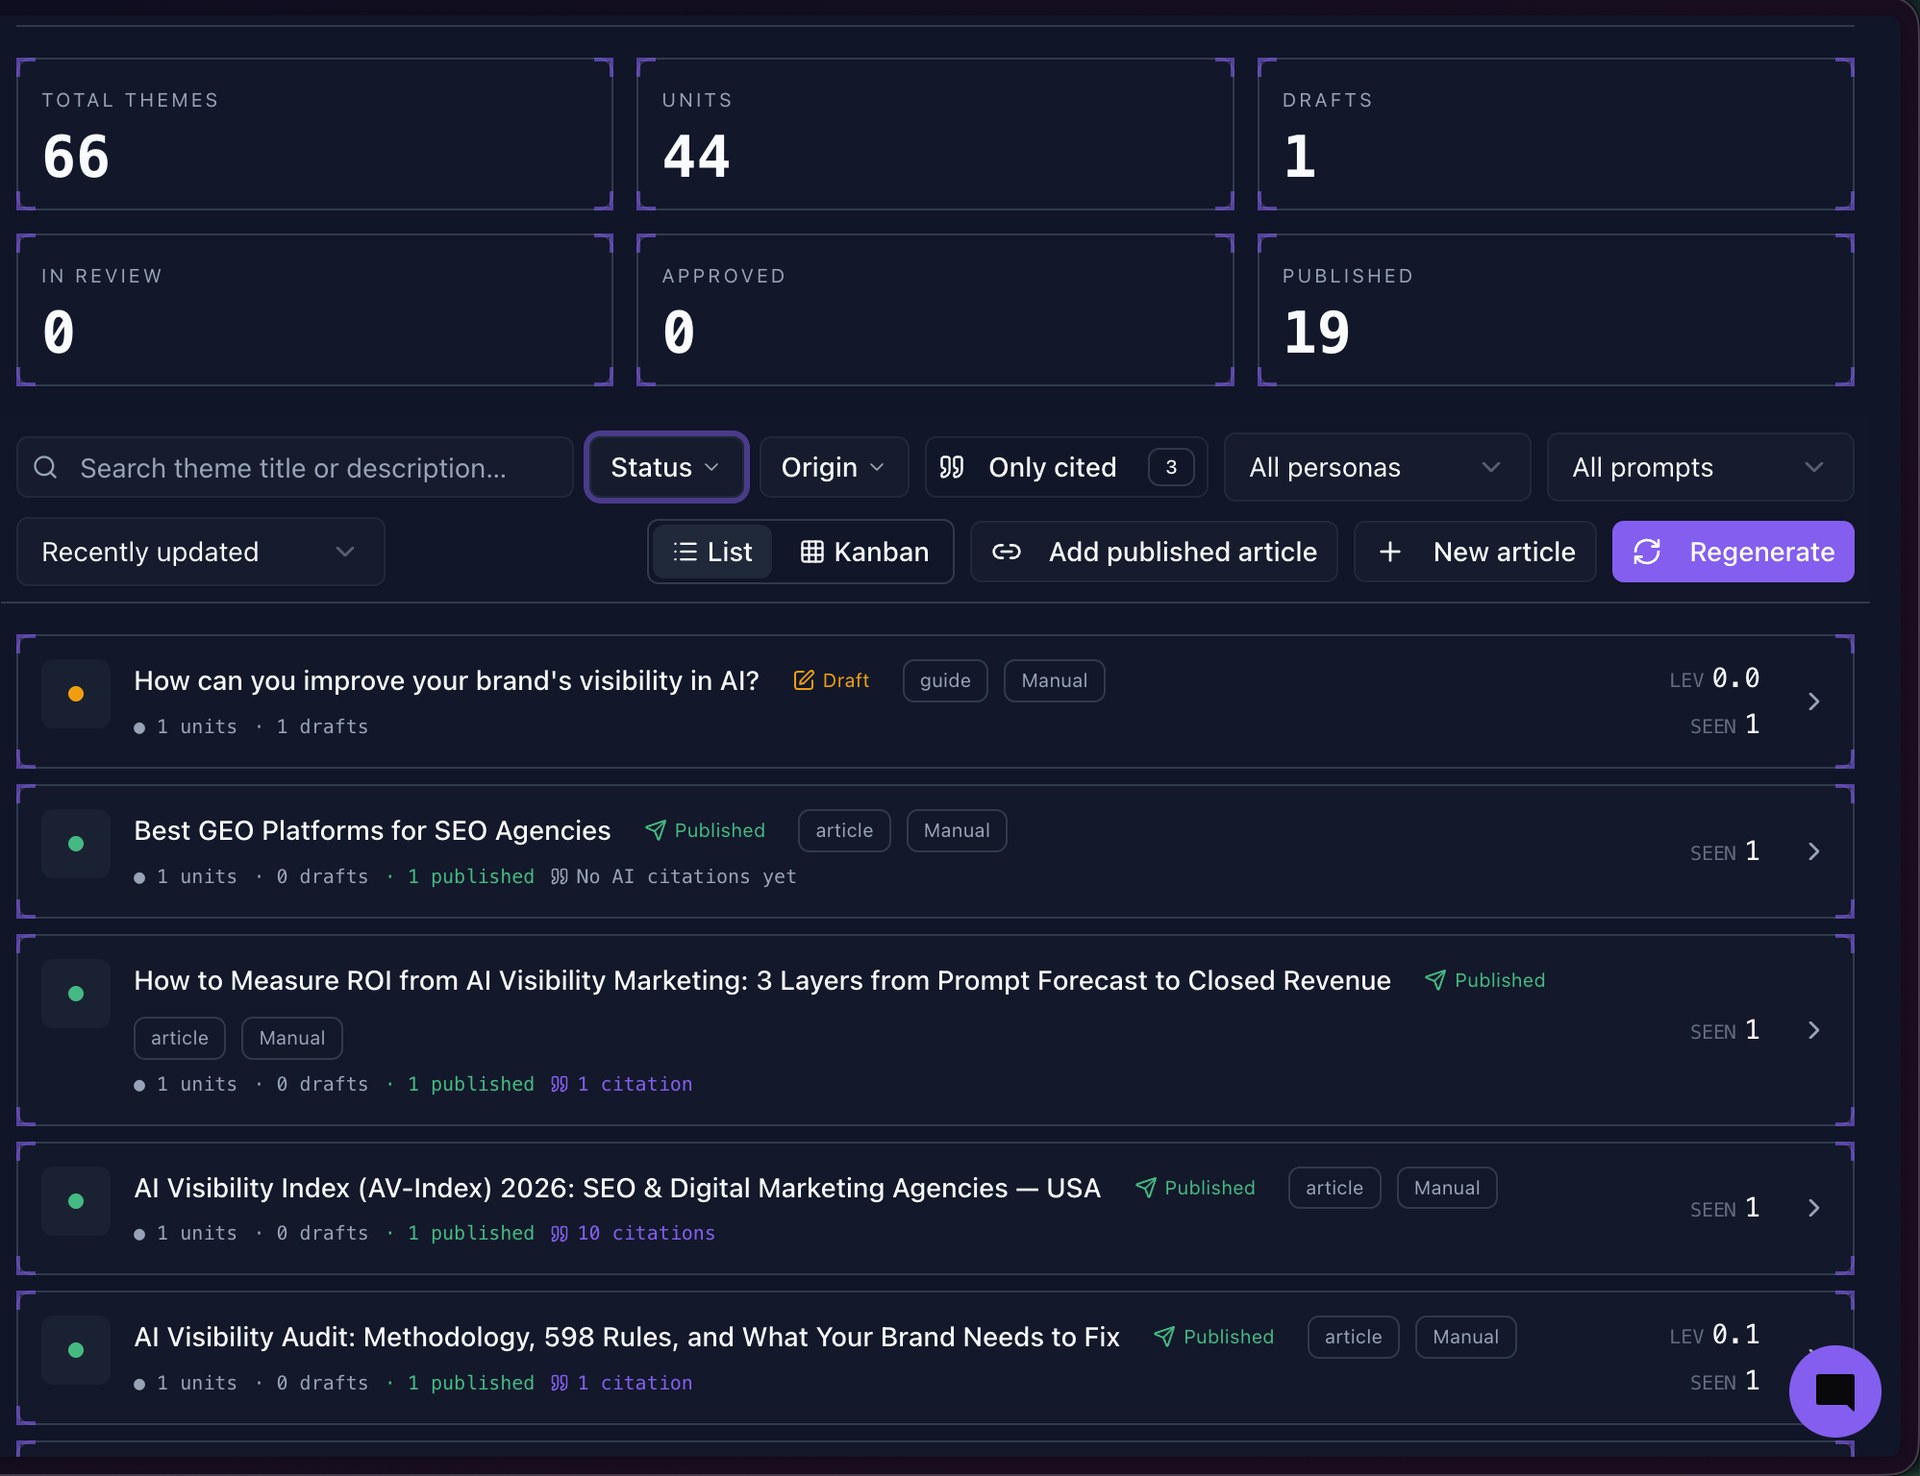Click the Published stat card showing 19

coord(1556,310)
